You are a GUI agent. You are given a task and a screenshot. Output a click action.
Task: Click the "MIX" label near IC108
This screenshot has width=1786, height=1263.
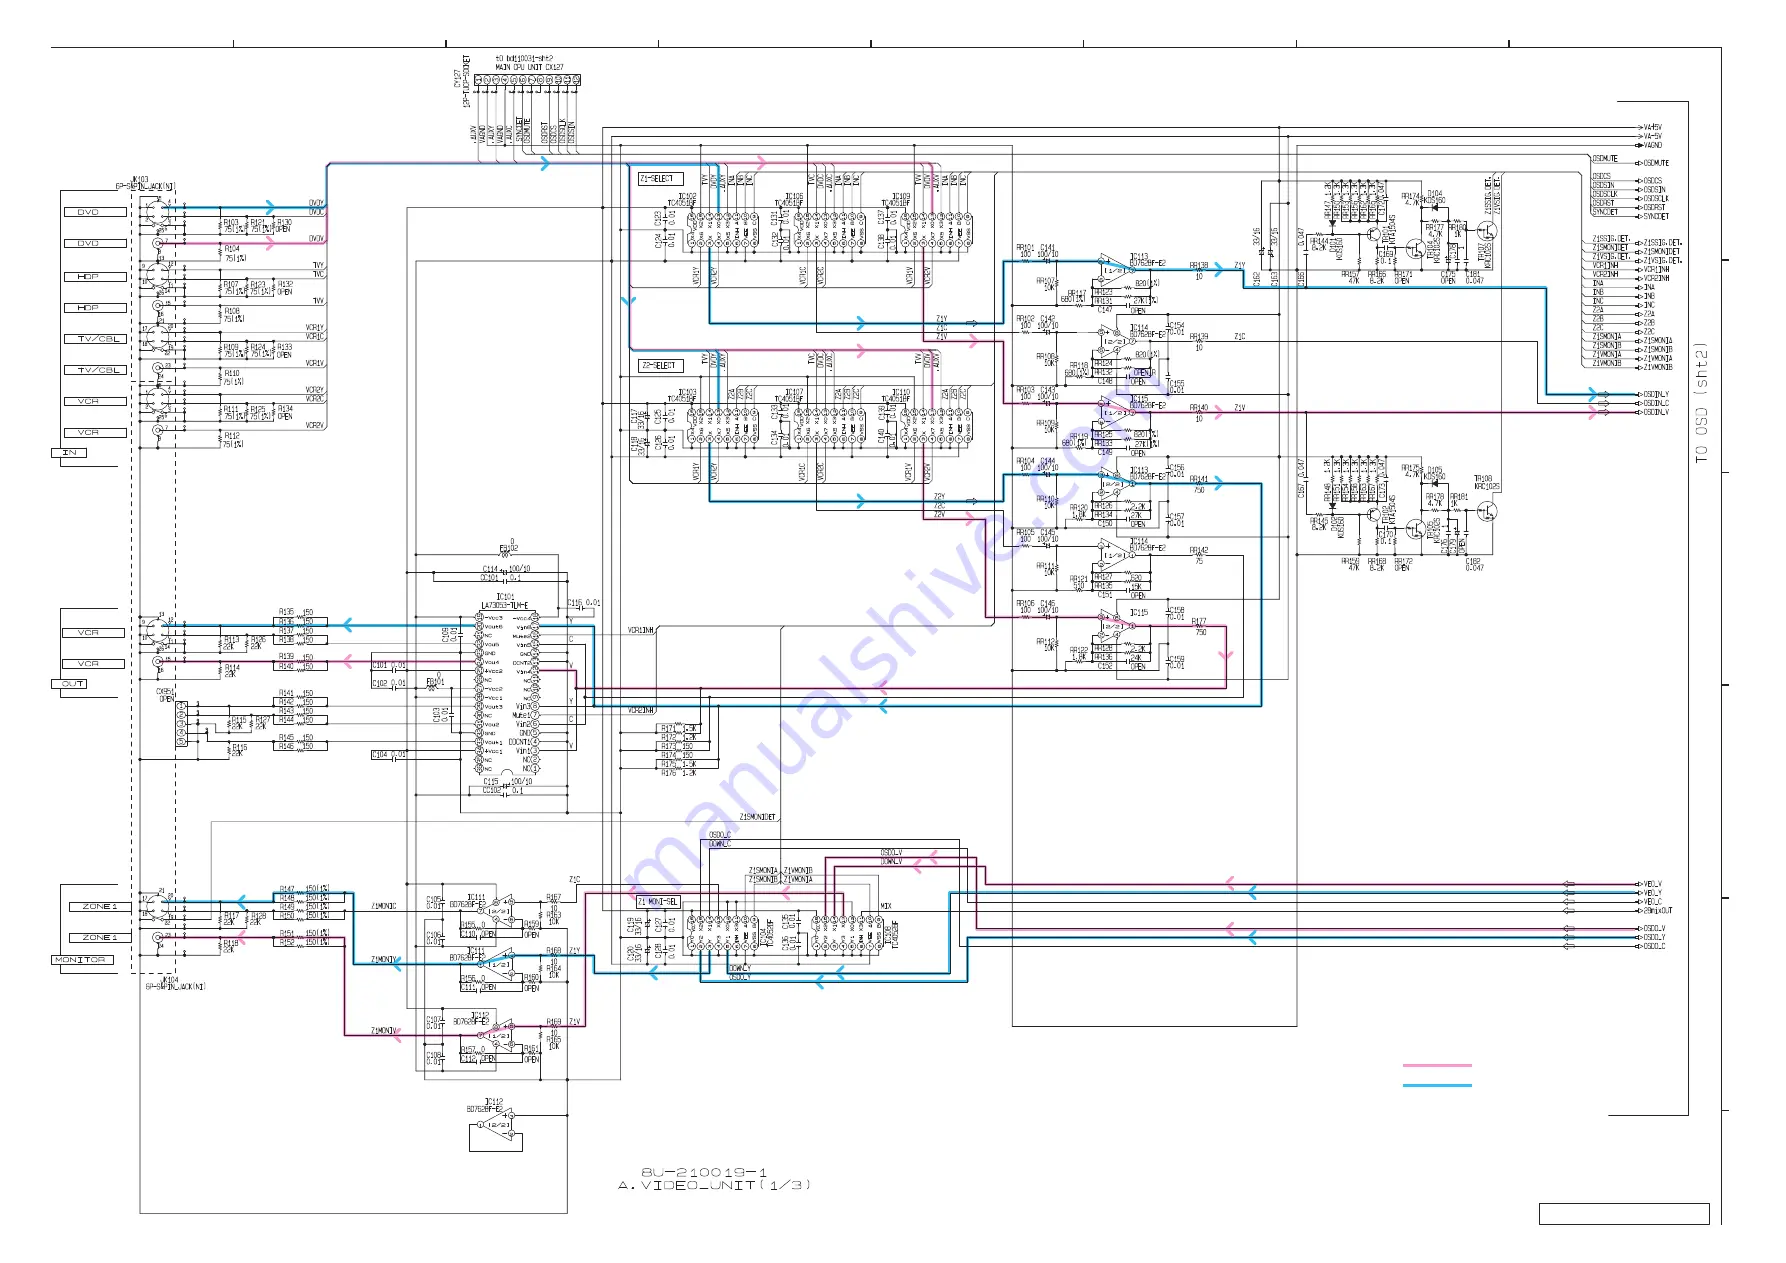pos(886,906)
